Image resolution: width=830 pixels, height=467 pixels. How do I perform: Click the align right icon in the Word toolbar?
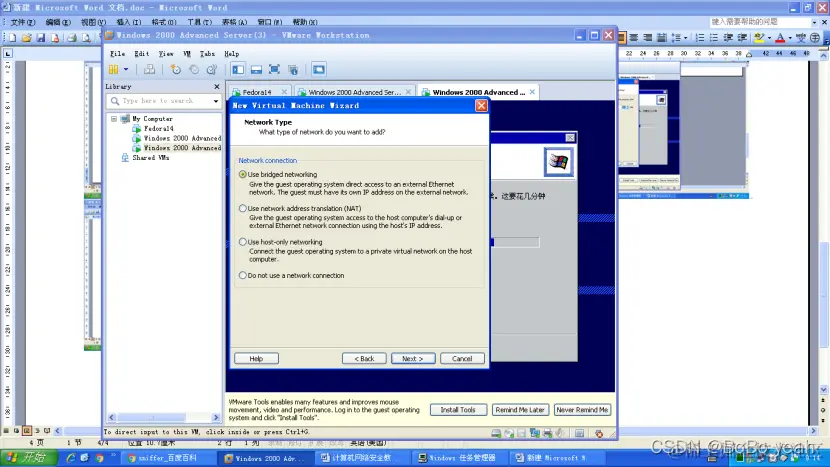[647, 38]
